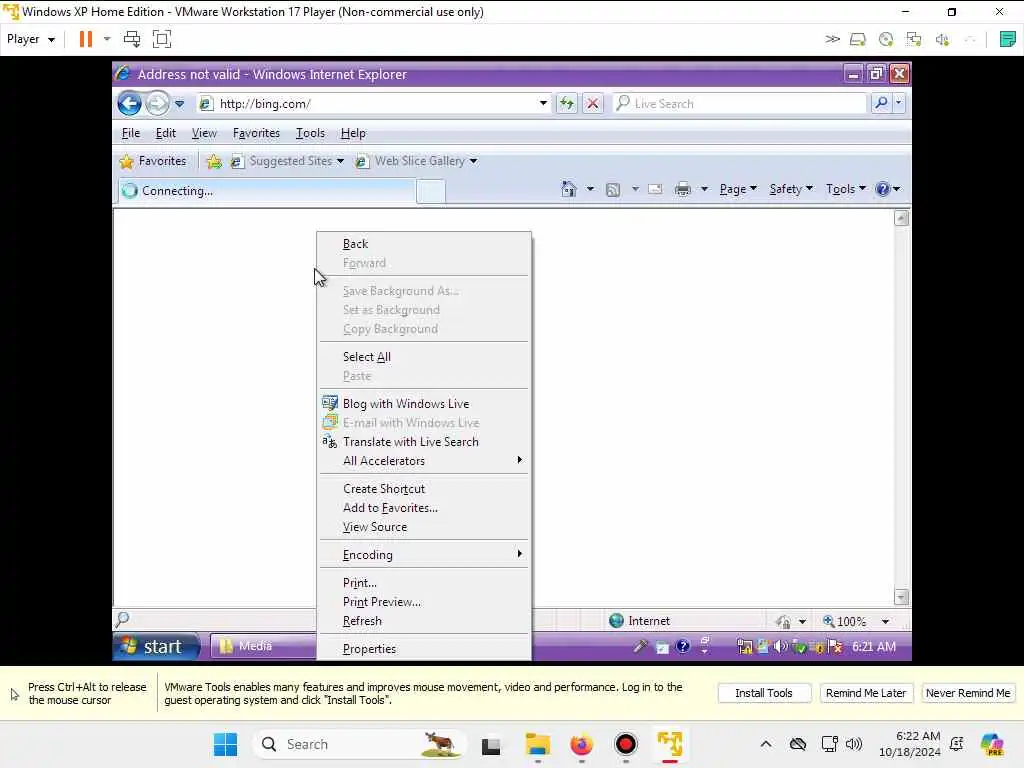1024x768 pixels.
Task: Choose Properties in context menu
Action: tap(424, 648)
